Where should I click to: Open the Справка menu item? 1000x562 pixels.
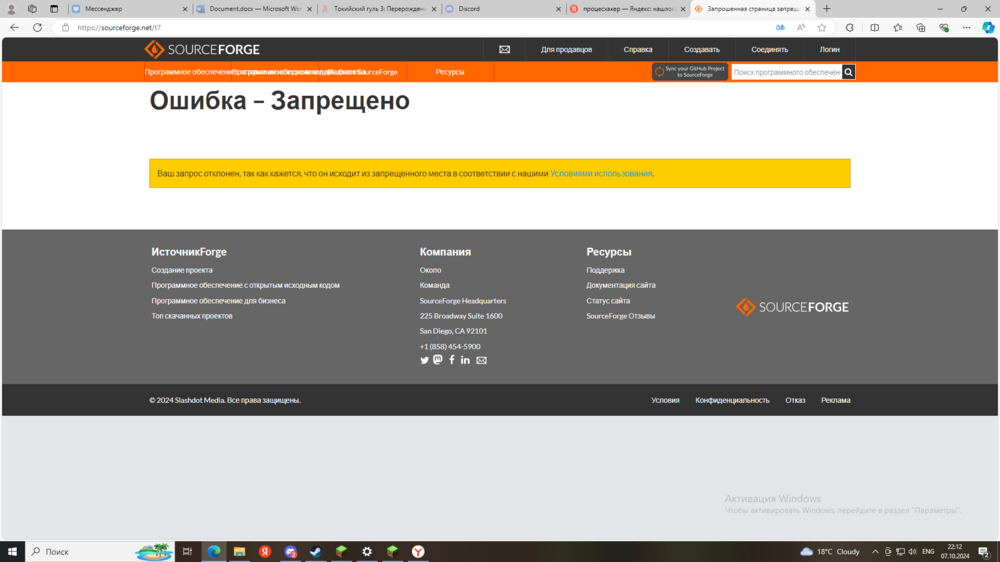pos(638,49)
